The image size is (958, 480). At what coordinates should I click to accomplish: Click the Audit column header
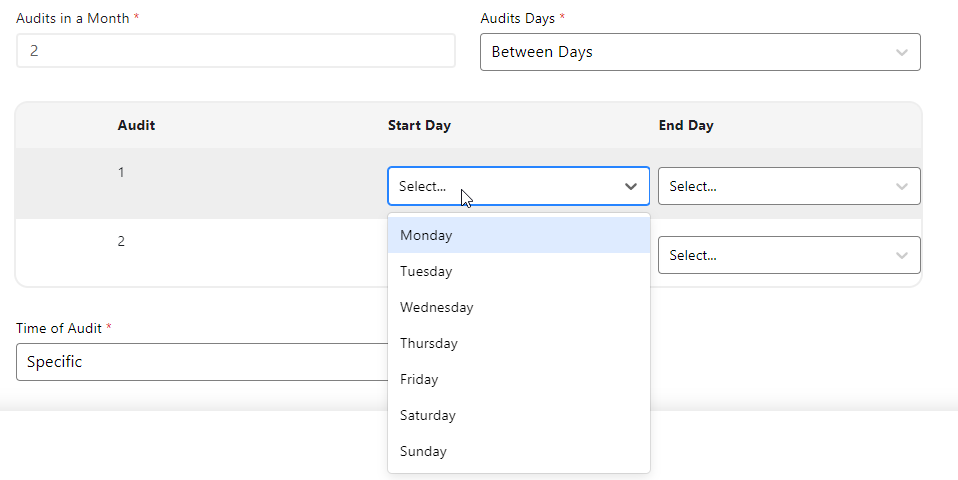(136, 126)
